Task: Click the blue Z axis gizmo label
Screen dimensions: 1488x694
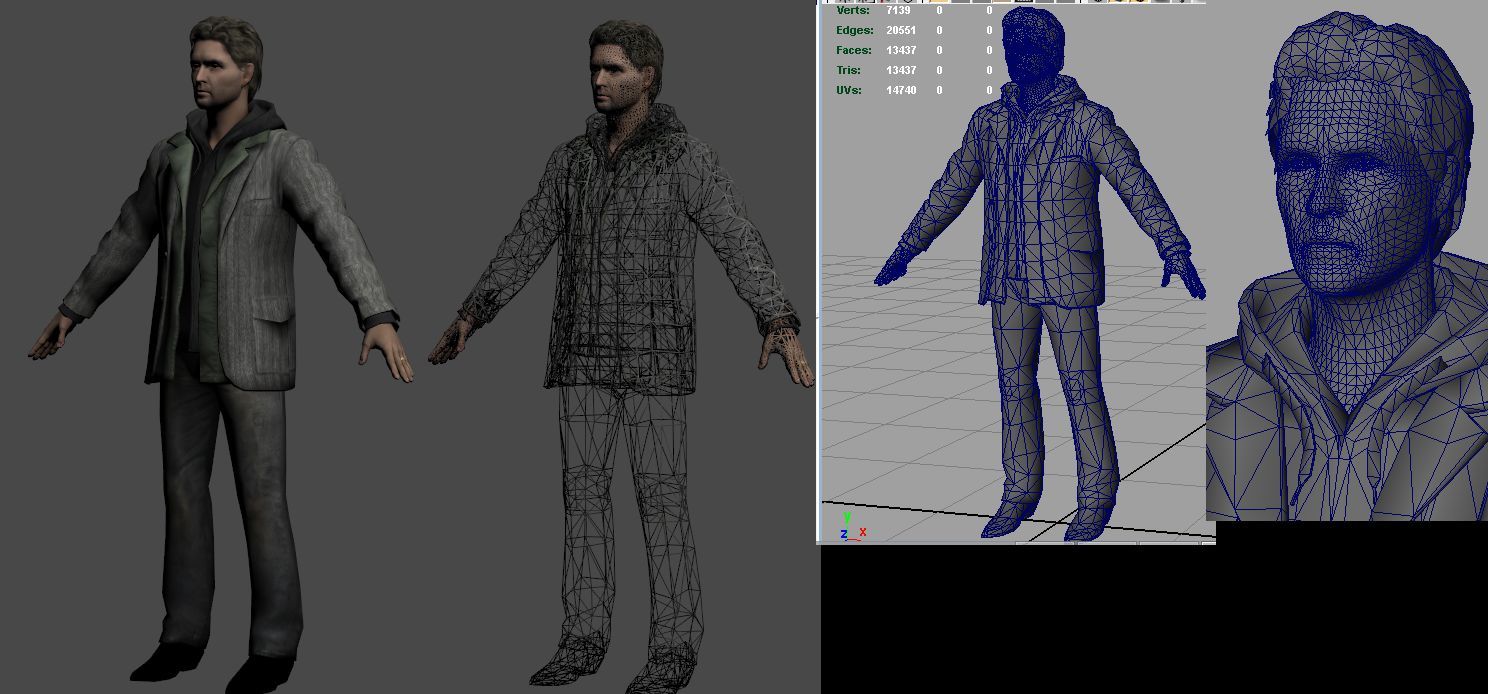Action: coord(843,535)
